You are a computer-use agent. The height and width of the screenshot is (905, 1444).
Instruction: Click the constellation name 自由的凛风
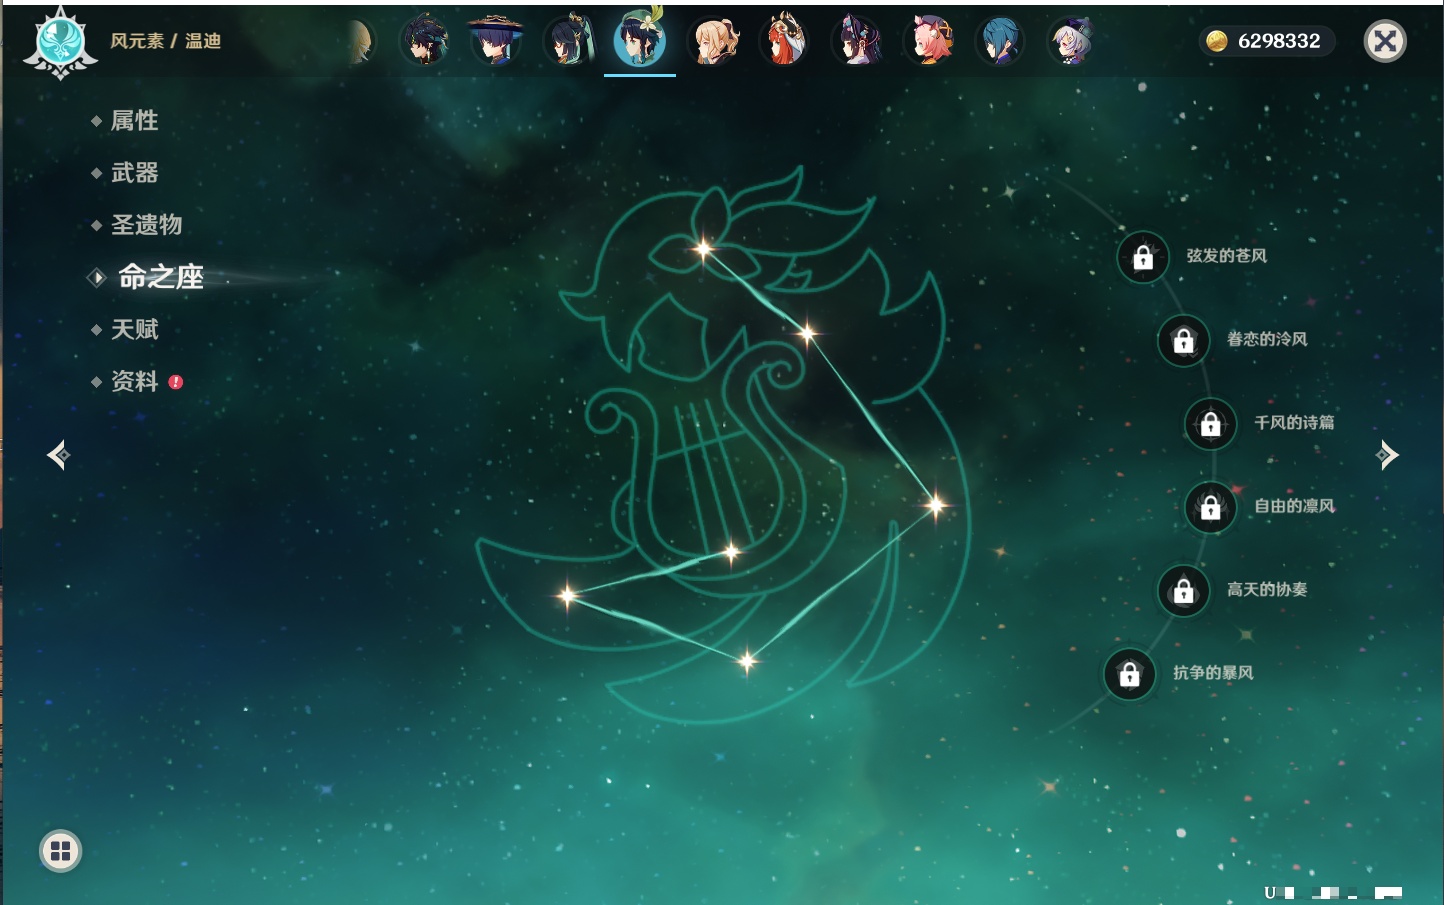click(1294, 506)
